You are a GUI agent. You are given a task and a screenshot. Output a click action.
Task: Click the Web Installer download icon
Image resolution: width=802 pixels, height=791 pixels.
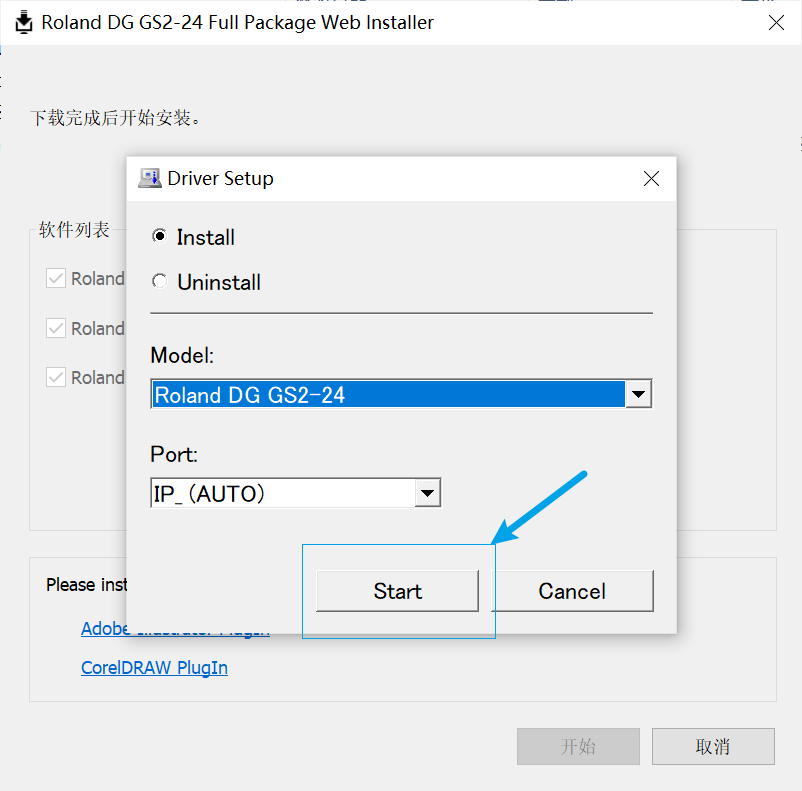24,22
